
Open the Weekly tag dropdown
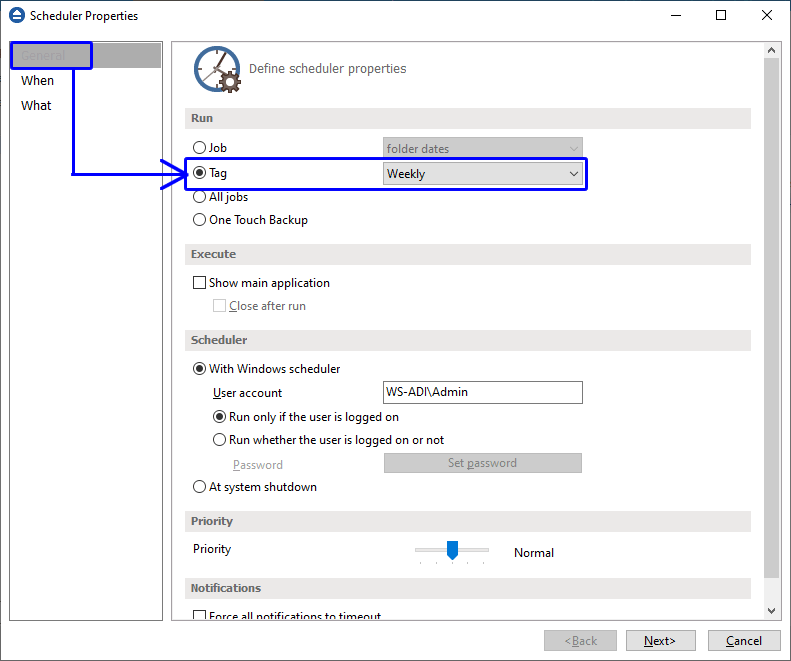coord(483,174)
